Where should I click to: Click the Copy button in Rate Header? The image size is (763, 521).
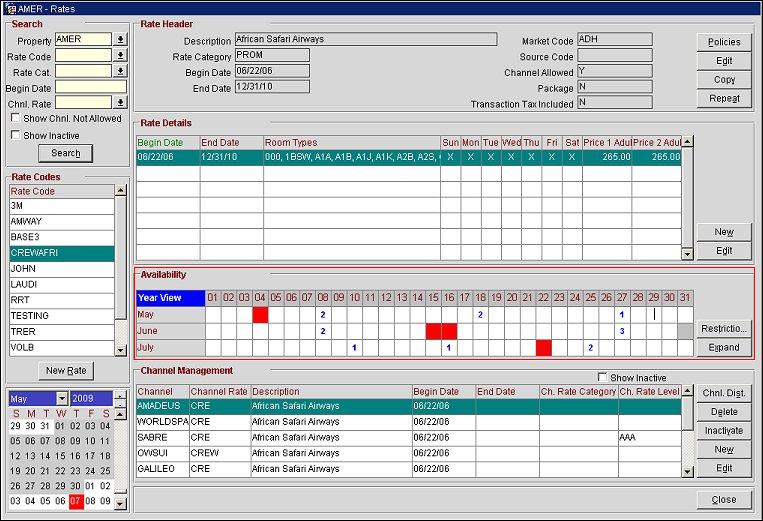724,80
